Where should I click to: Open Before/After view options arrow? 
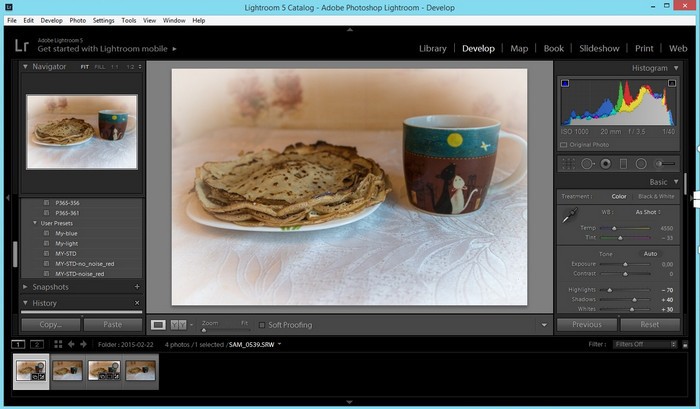click(x=192, y=325)
